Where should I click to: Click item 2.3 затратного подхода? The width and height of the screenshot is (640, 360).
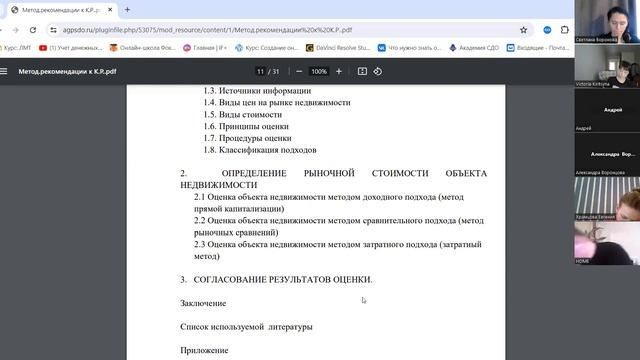click(x=338, y=250)
